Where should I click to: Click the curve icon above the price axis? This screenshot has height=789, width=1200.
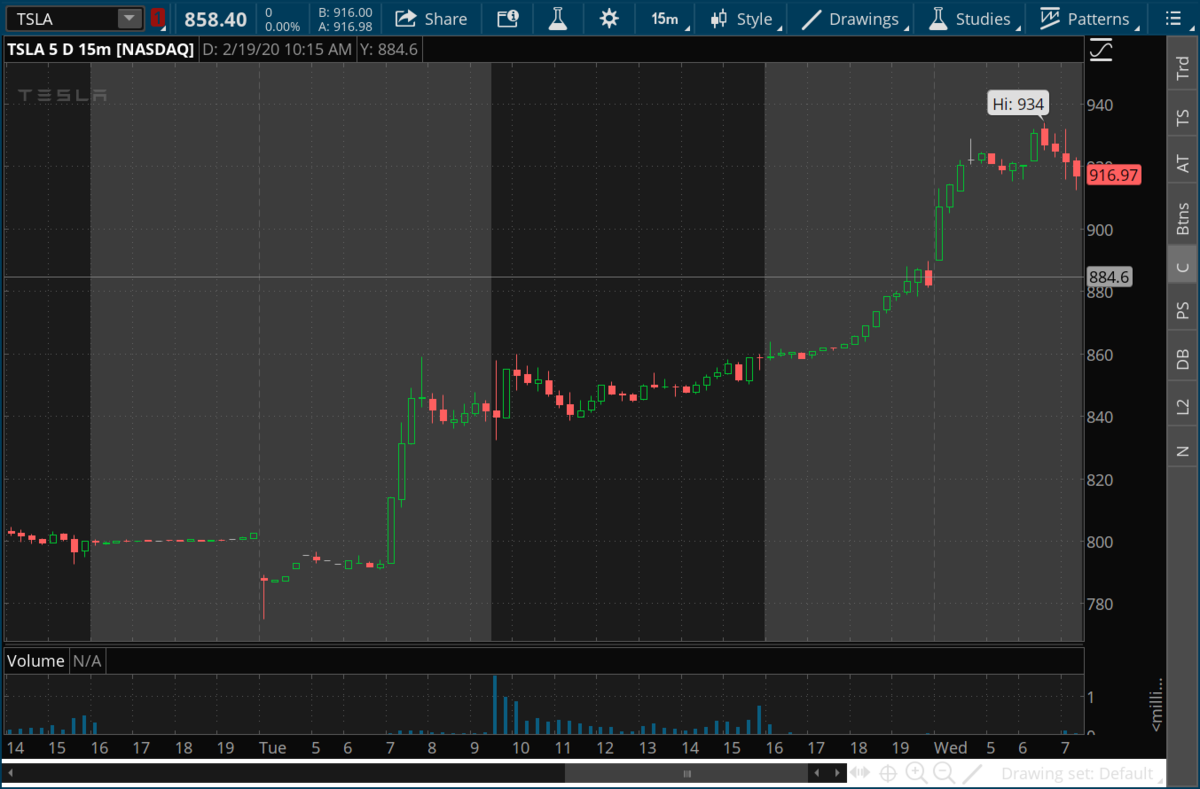tap(1101, 49)
